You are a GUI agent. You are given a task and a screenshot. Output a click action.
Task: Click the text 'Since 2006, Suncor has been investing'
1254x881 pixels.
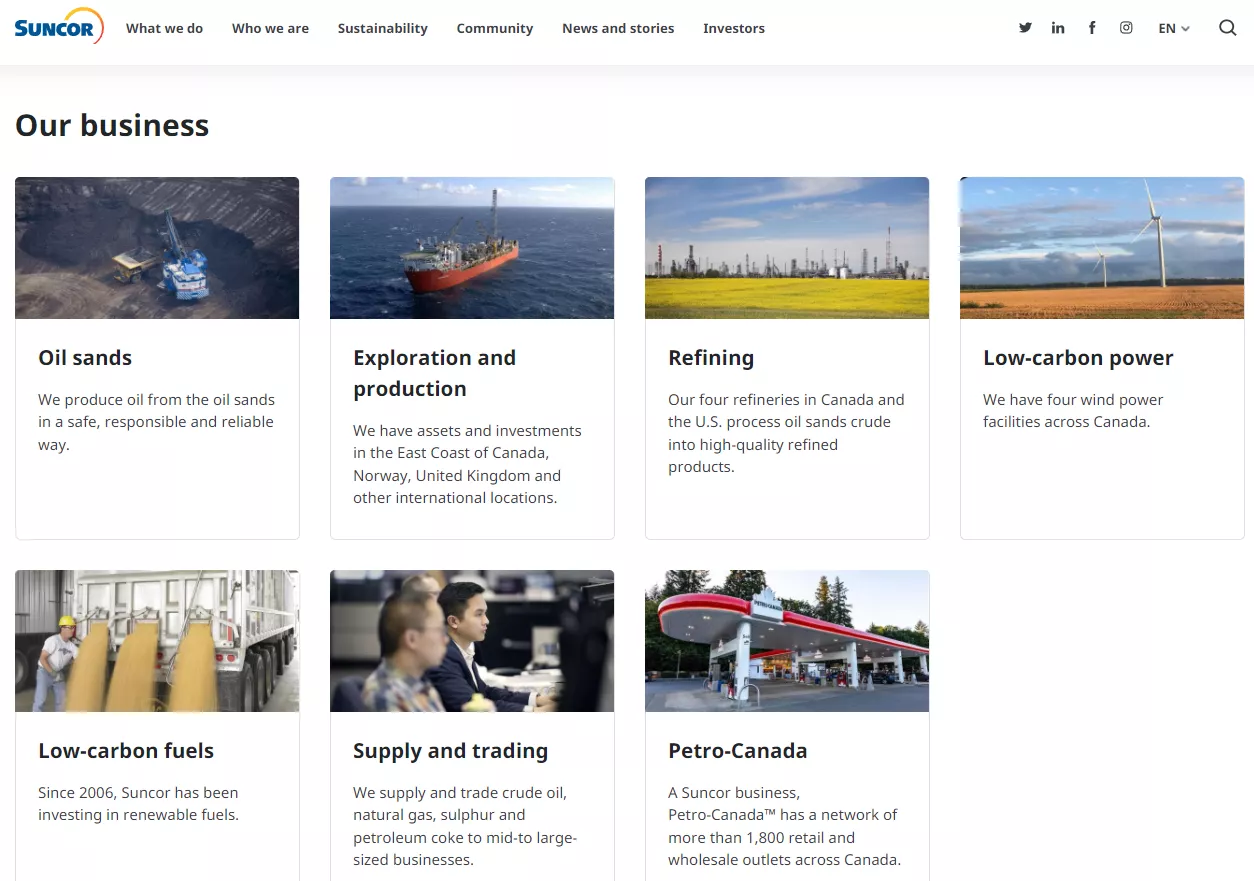pyautogui.click(x=138, y=804)
